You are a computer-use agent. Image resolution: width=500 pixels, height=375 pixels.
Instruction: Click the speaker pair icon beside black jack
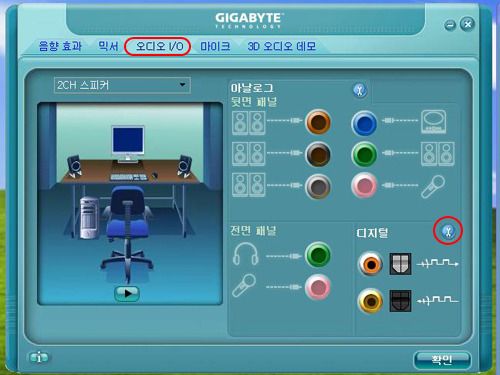coord(249,154)
